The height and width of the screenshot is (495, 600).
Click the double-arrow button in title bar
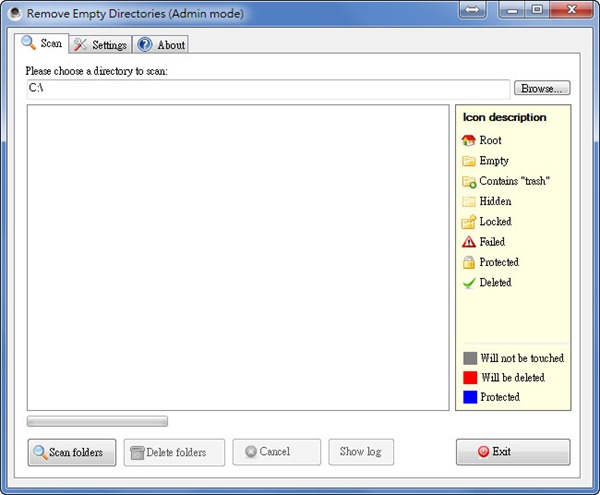(x=472, y=10)
